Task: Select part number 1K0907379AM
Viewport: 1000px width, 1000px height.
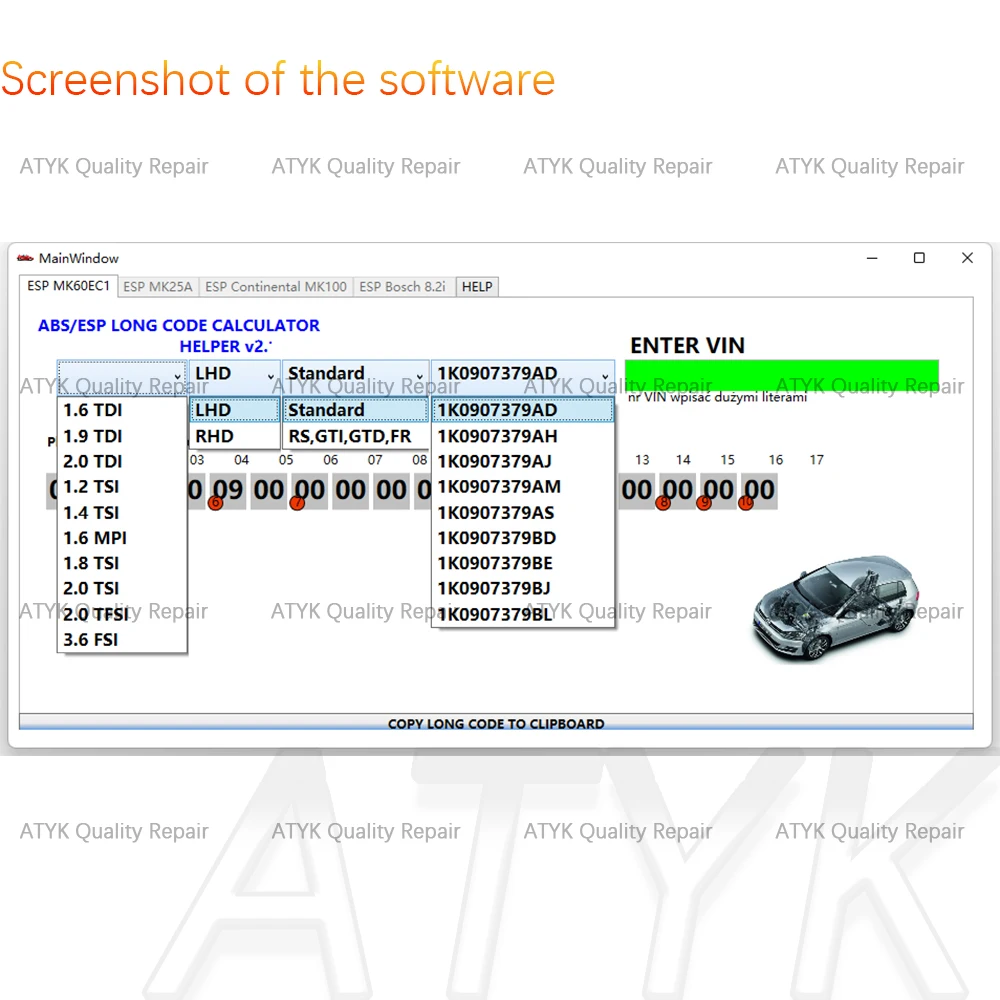Action: (523, 487)
